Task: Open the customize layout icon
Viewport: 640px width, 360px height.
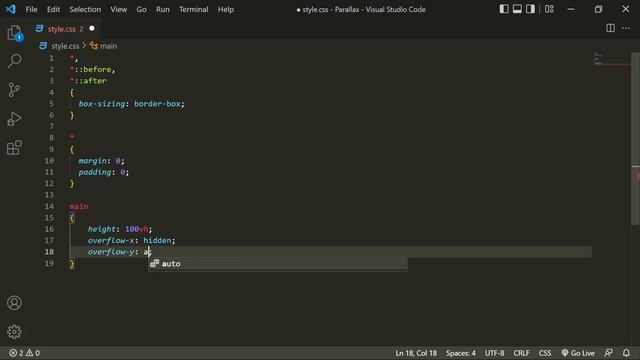Action: tap(549, 9)
